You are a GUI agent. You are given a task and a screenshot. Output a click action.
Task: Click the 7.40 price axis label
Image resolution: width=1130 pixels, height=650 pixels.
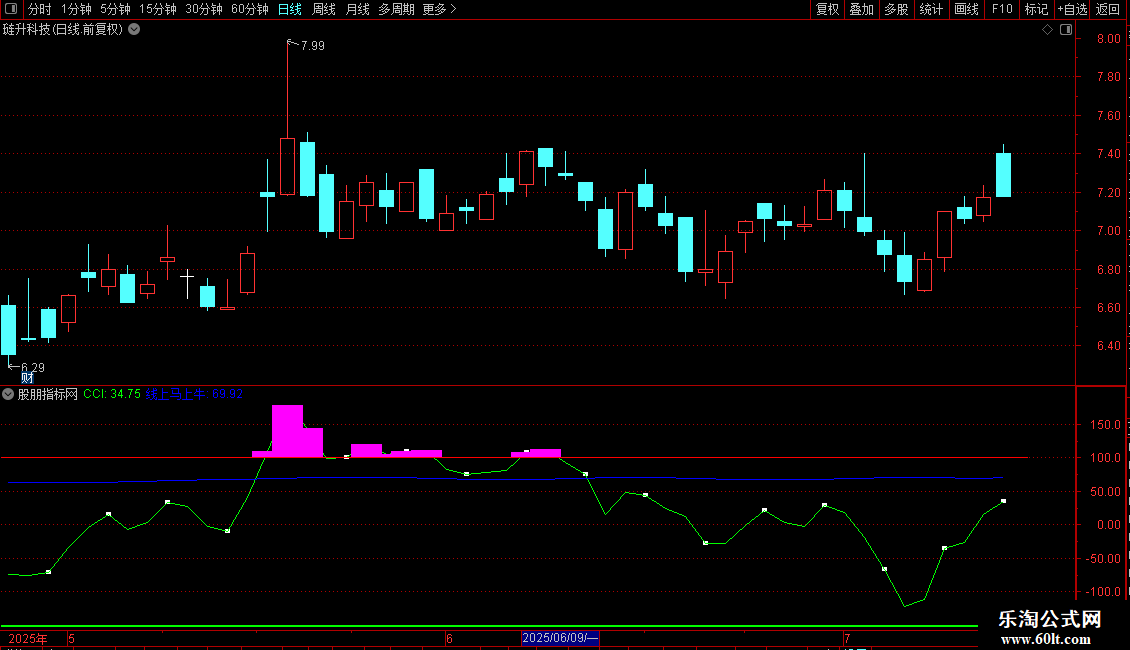point(1108,154)
